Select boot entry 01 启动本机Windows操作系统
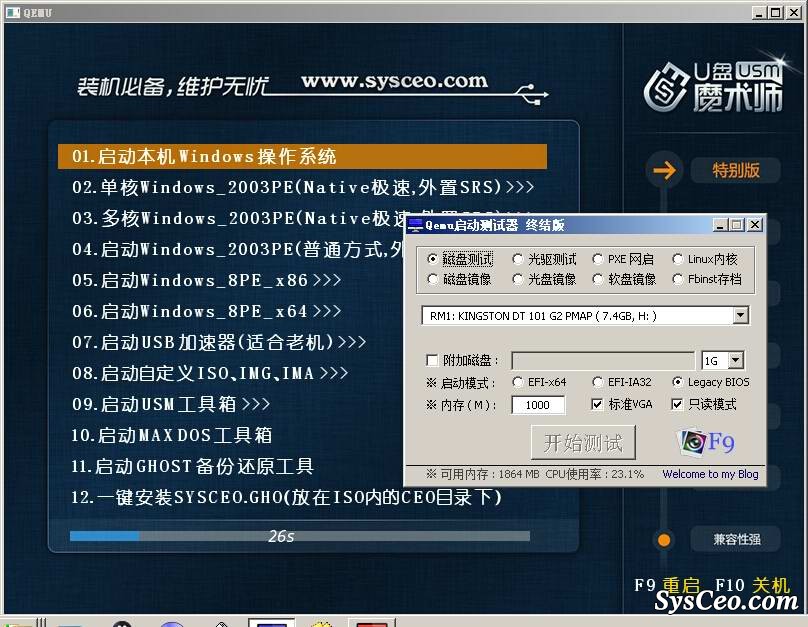Viewport: 808px width, 627px height. [x=302, y=156]
